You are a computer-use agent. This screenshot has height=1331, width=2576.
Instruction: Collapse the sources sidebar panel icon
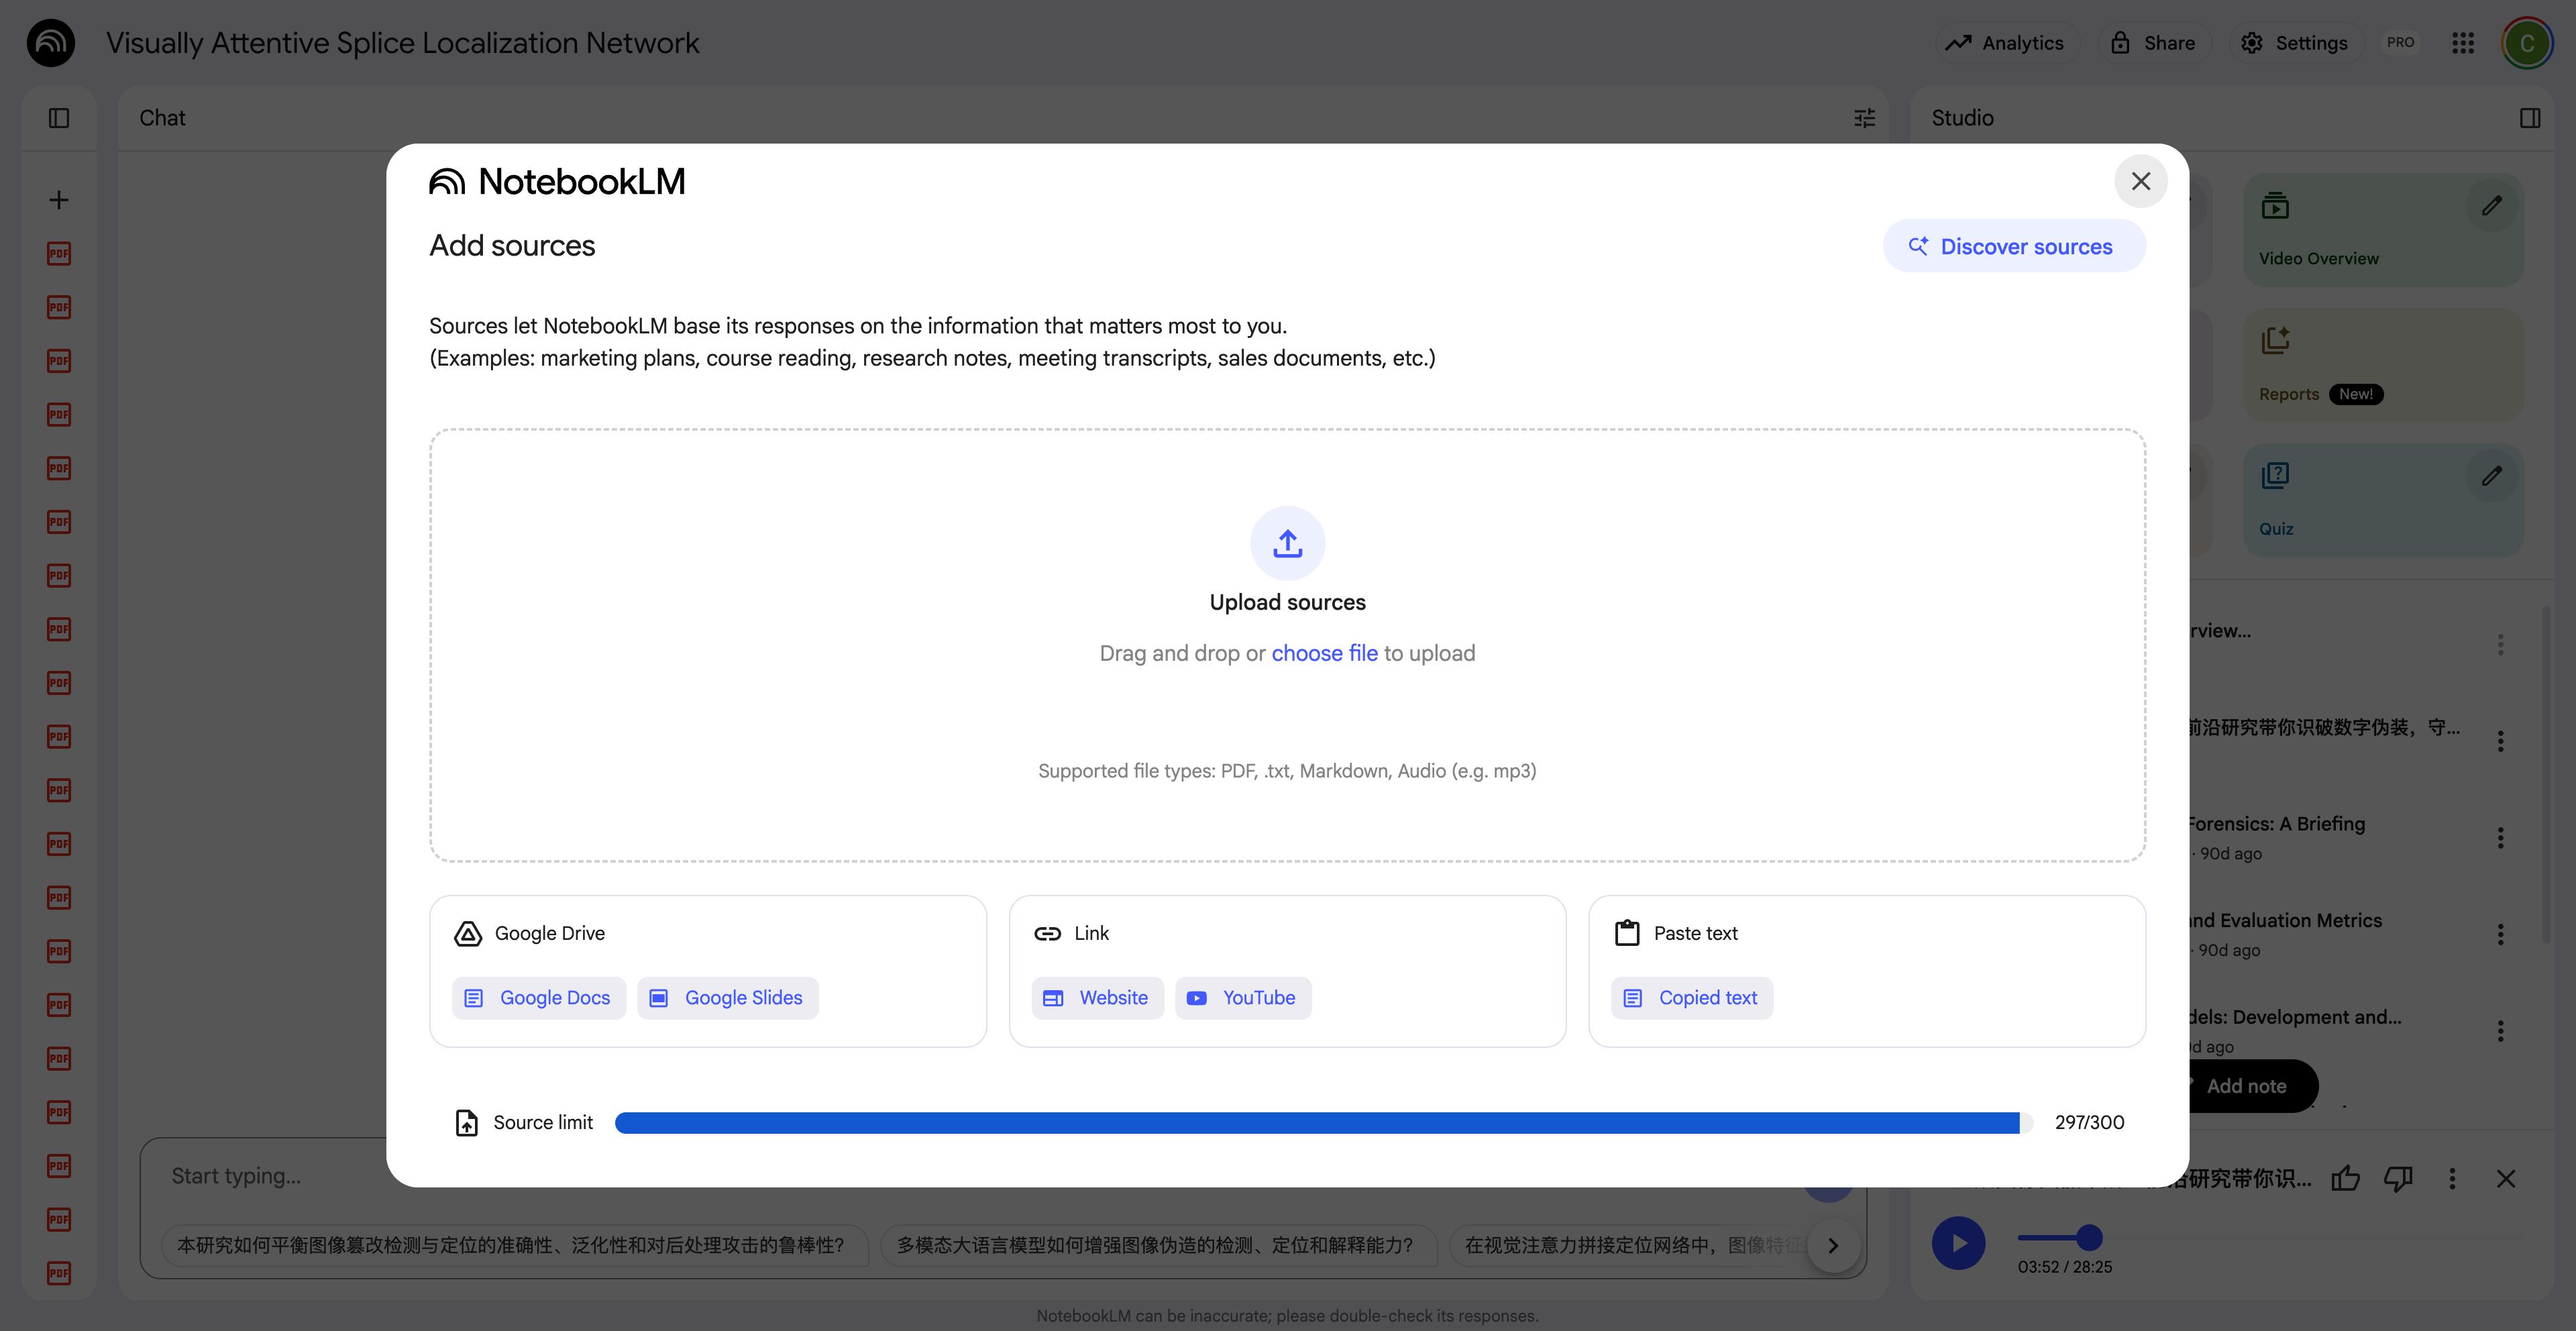(58, 117)
